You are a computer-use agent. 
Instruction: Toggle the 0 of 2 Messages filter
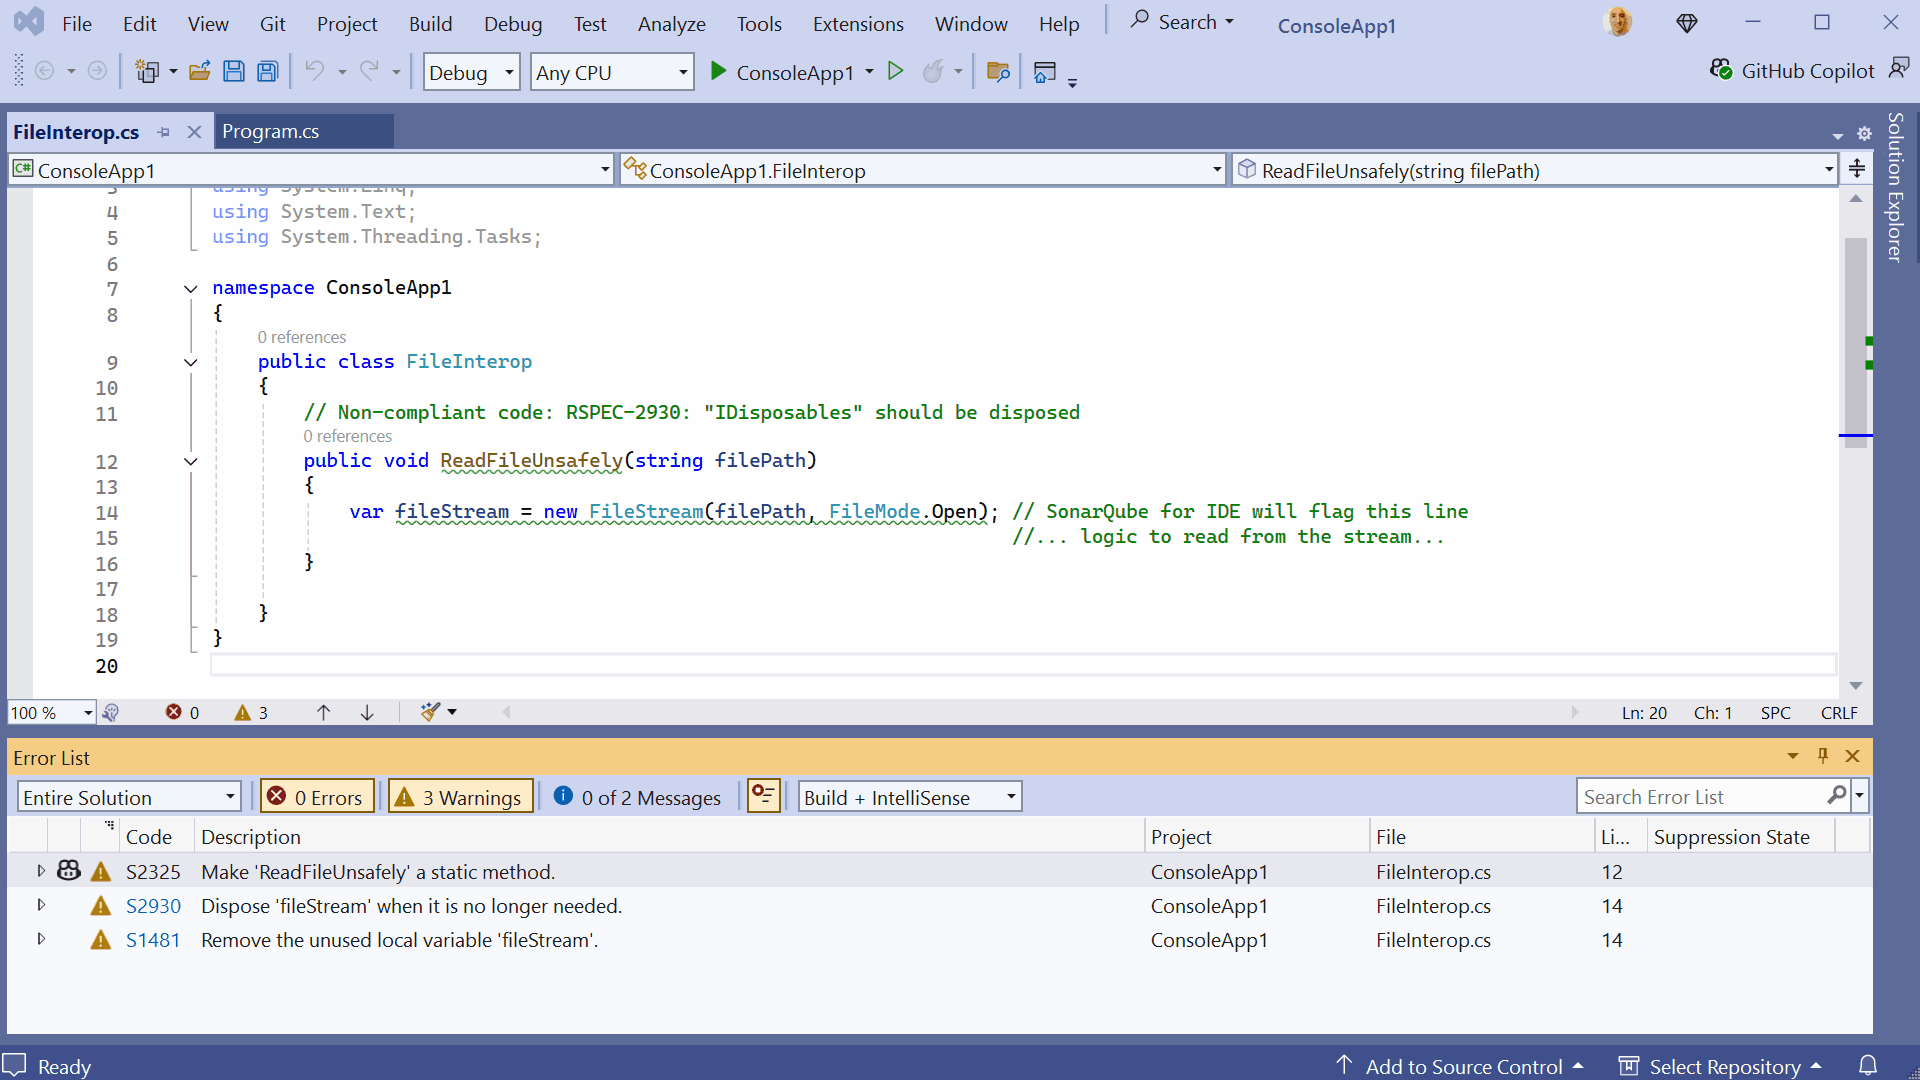point(638,797)
